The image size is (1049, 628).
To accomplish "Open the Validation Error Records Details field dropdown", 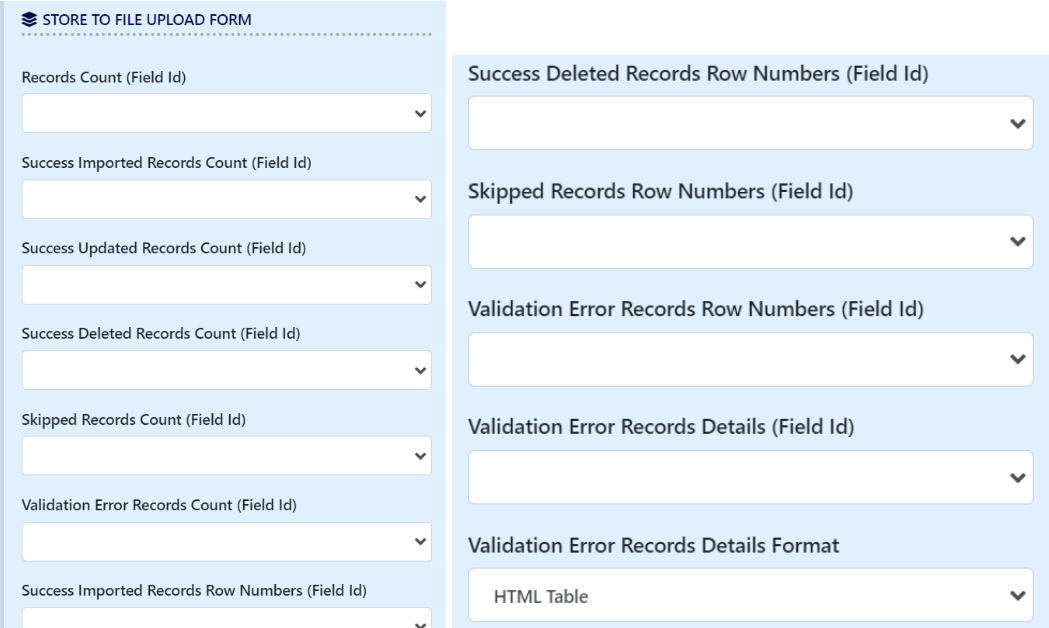I will click(750, 477).
